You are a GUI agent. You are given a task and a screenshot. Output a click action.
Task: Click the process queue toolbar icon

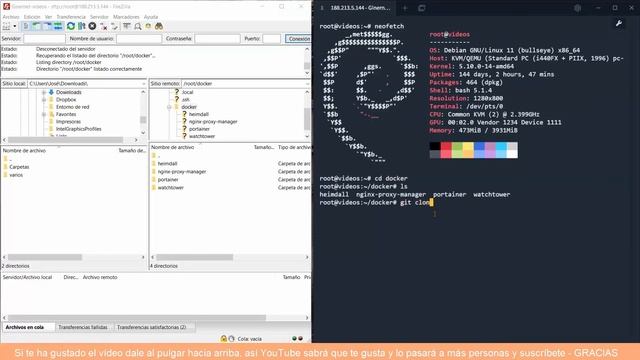click(x=82, y=26)
